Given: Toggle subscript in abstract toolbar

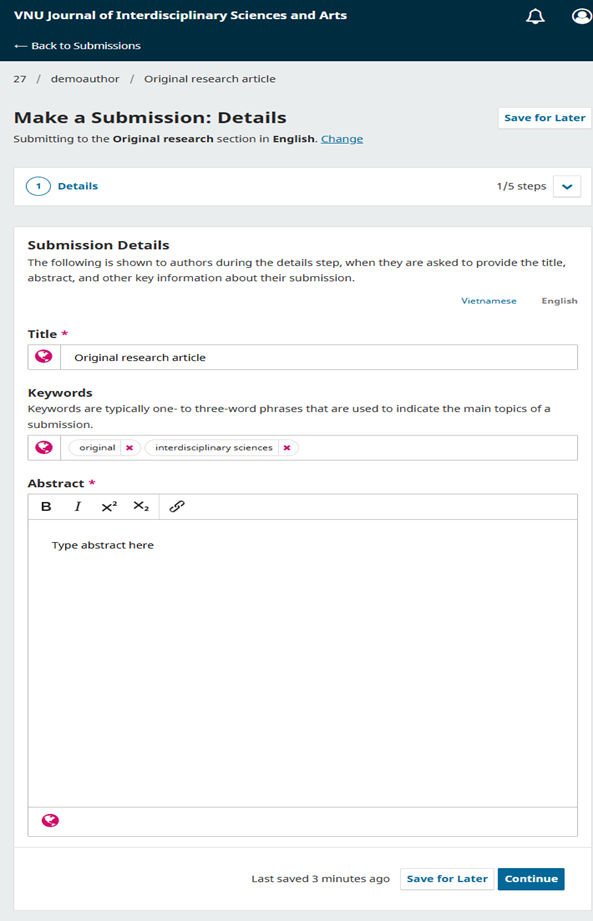Looking at the screenshot, I should pos(141,506).
